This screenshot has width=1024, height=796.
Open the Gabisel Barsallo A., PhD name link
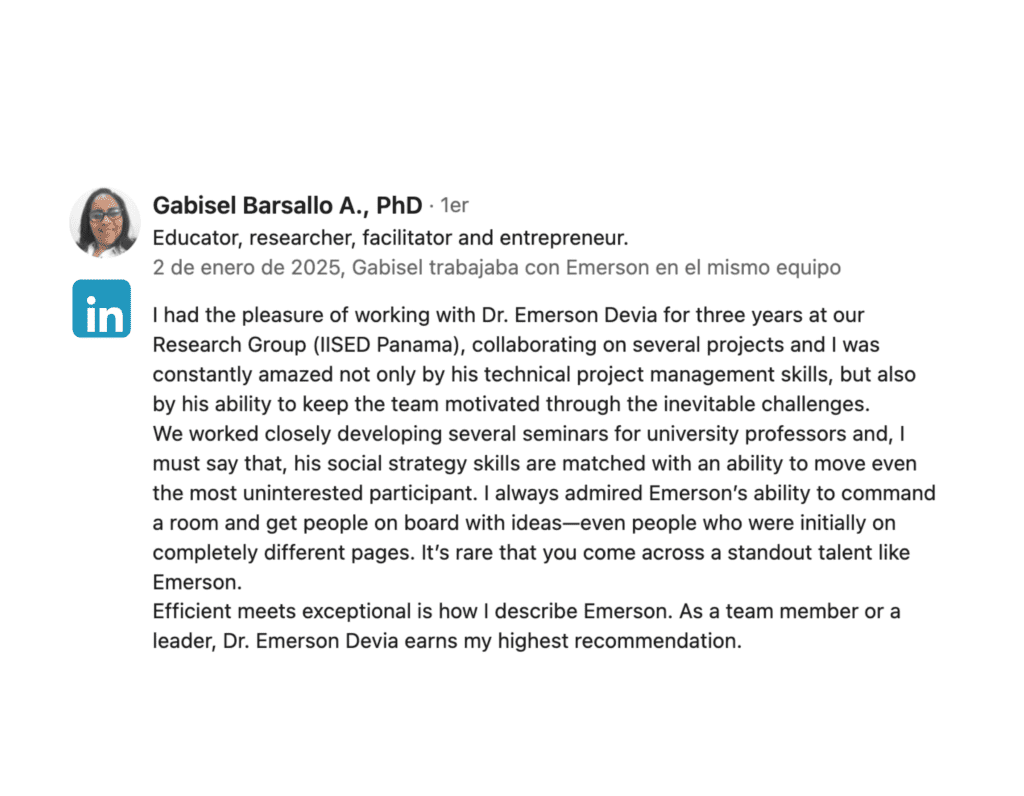(287, 206)
